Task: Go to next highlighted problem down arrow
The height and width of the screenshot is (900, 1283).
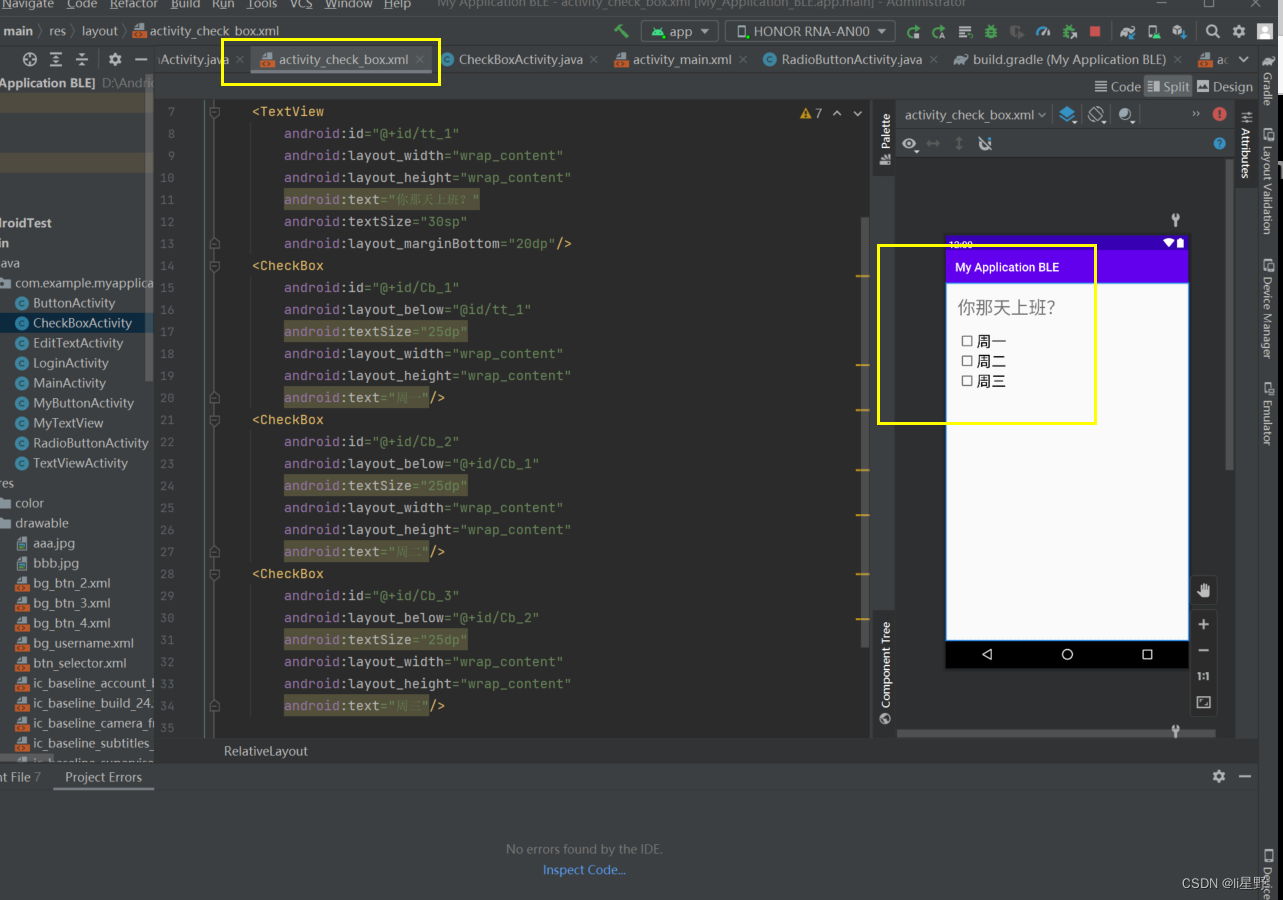Action: point(857,114)
